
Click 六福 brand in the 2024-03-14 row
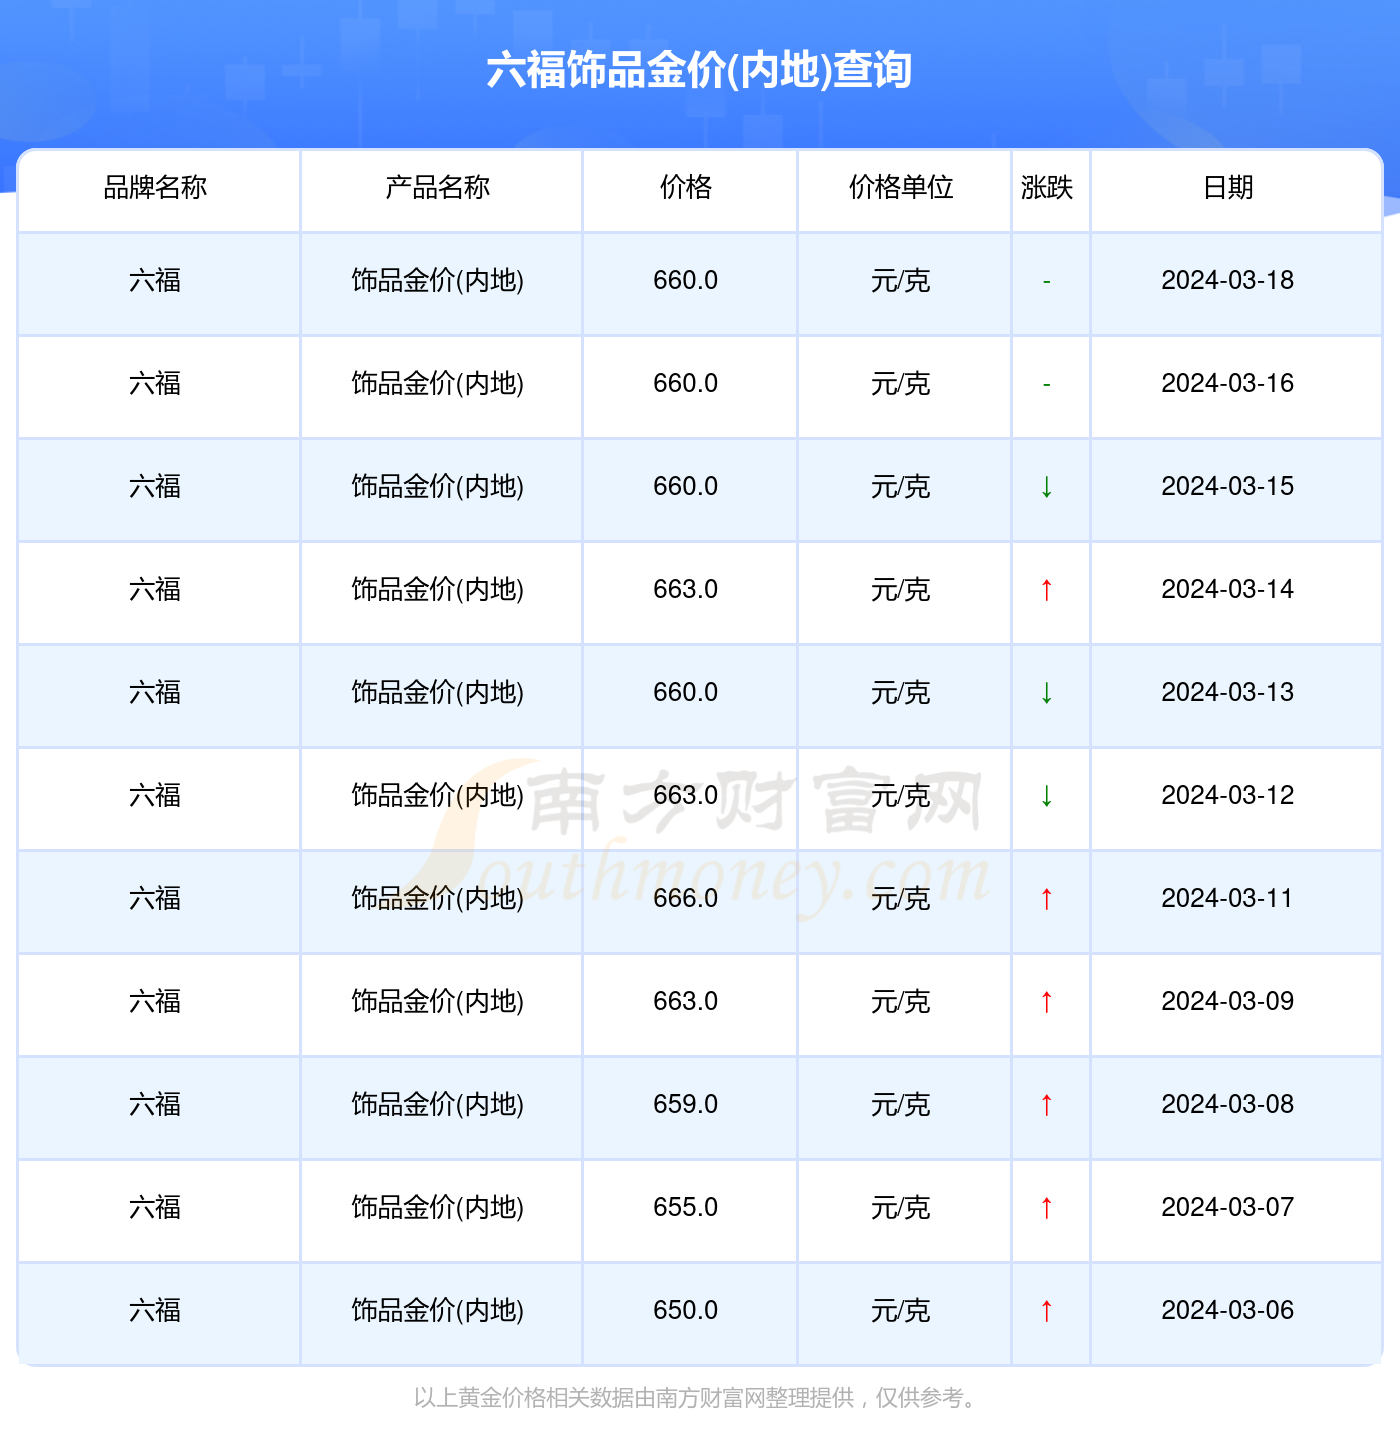(155, 589)
